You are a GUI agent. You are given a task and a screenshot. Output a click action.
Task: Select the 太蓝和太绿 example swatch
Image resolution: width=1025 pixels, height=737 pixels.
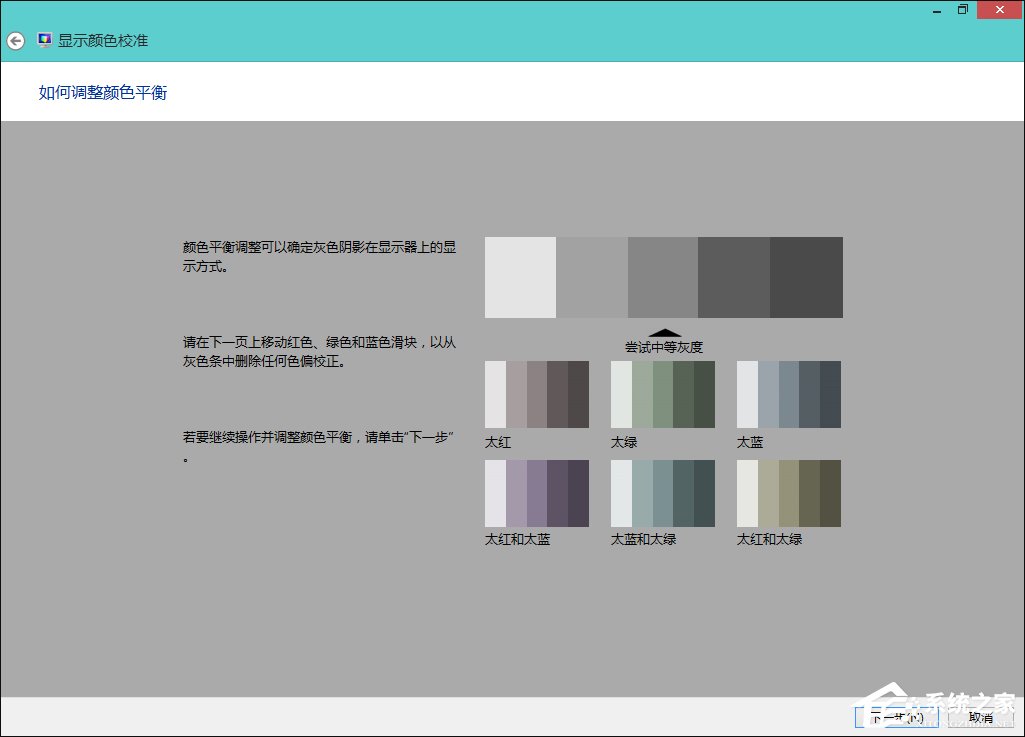662,492
